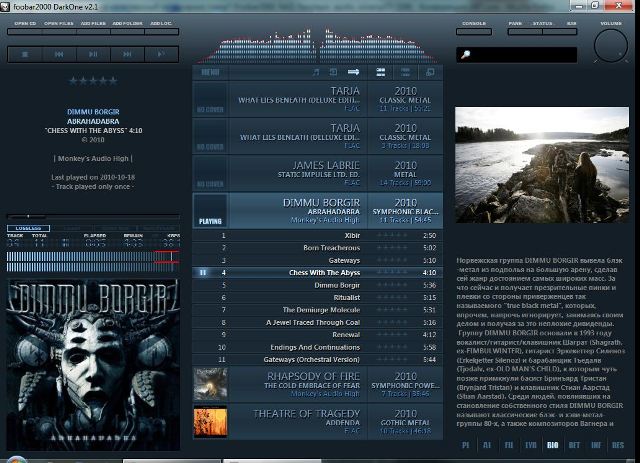The width and height of the screenshot is (640, 463).
Task: Select the grouped list view icon
Action: tap(380, 72)
